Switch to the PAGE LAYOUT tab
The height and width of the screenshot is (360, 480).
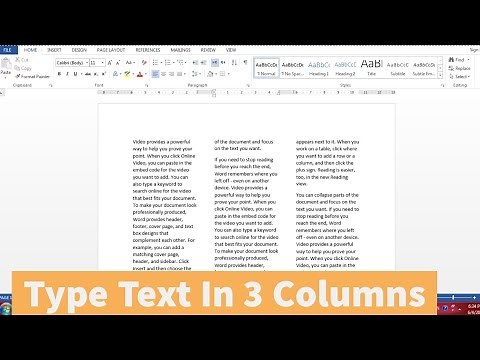[111, 50]
